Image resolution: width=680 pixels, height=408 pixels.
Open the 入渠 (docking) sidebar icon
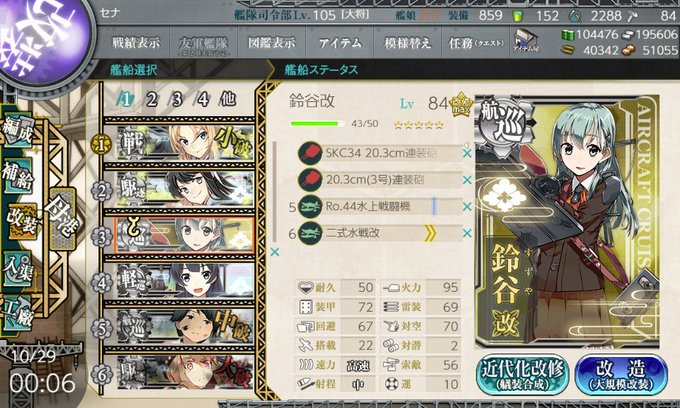pos(17,269)
